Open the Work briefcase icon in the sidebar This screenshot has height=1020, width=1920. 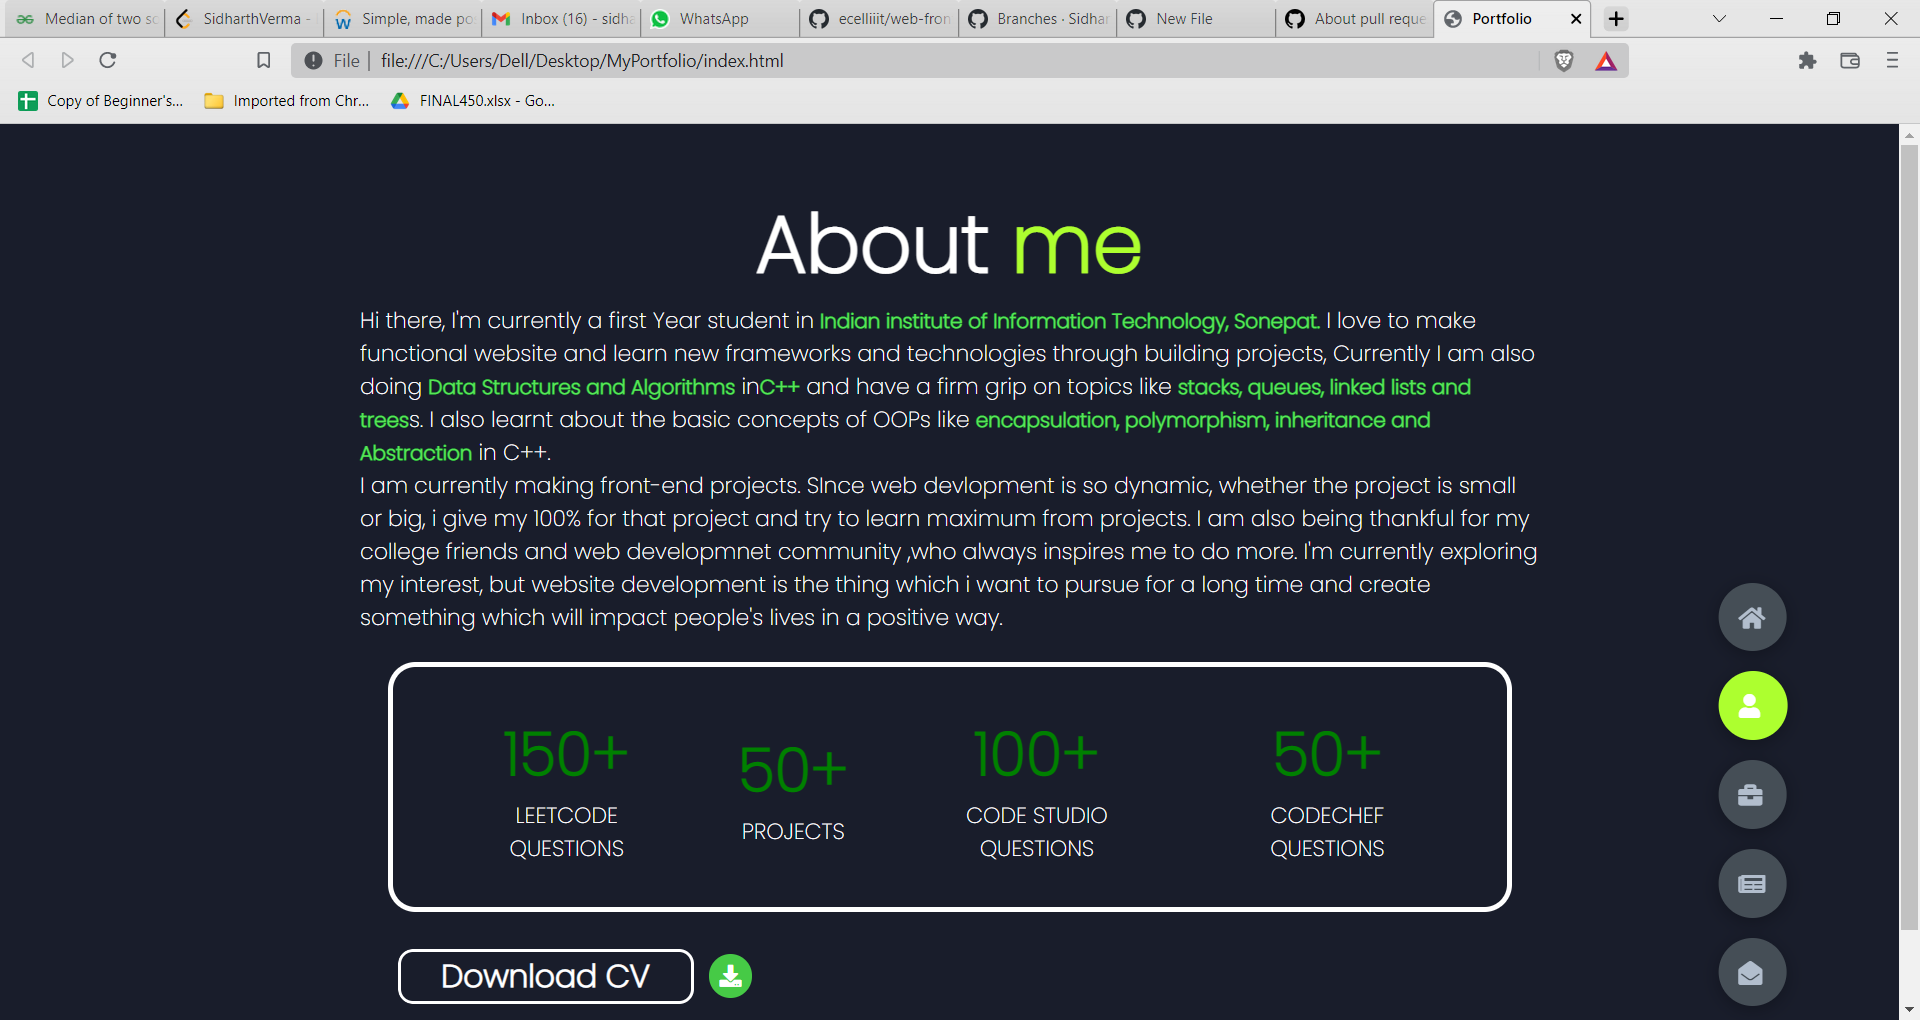(1751, 794)
